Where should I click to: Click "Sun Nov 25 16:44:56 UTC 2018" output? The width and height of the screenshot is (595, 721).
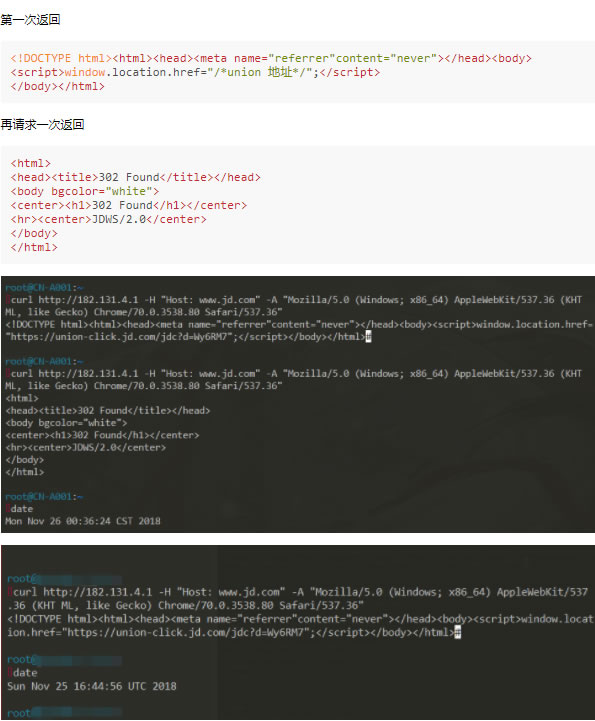92,687
